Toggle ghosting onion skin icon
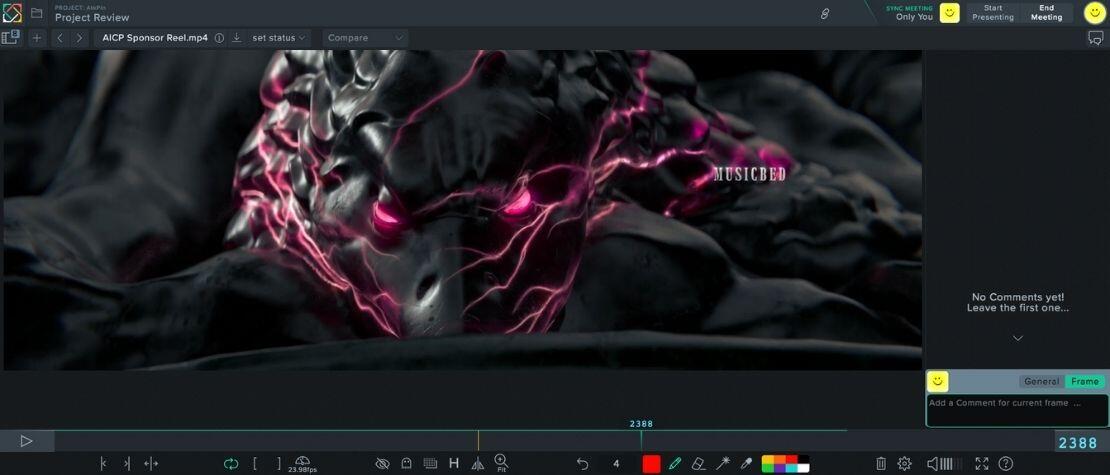 (406, 464)
